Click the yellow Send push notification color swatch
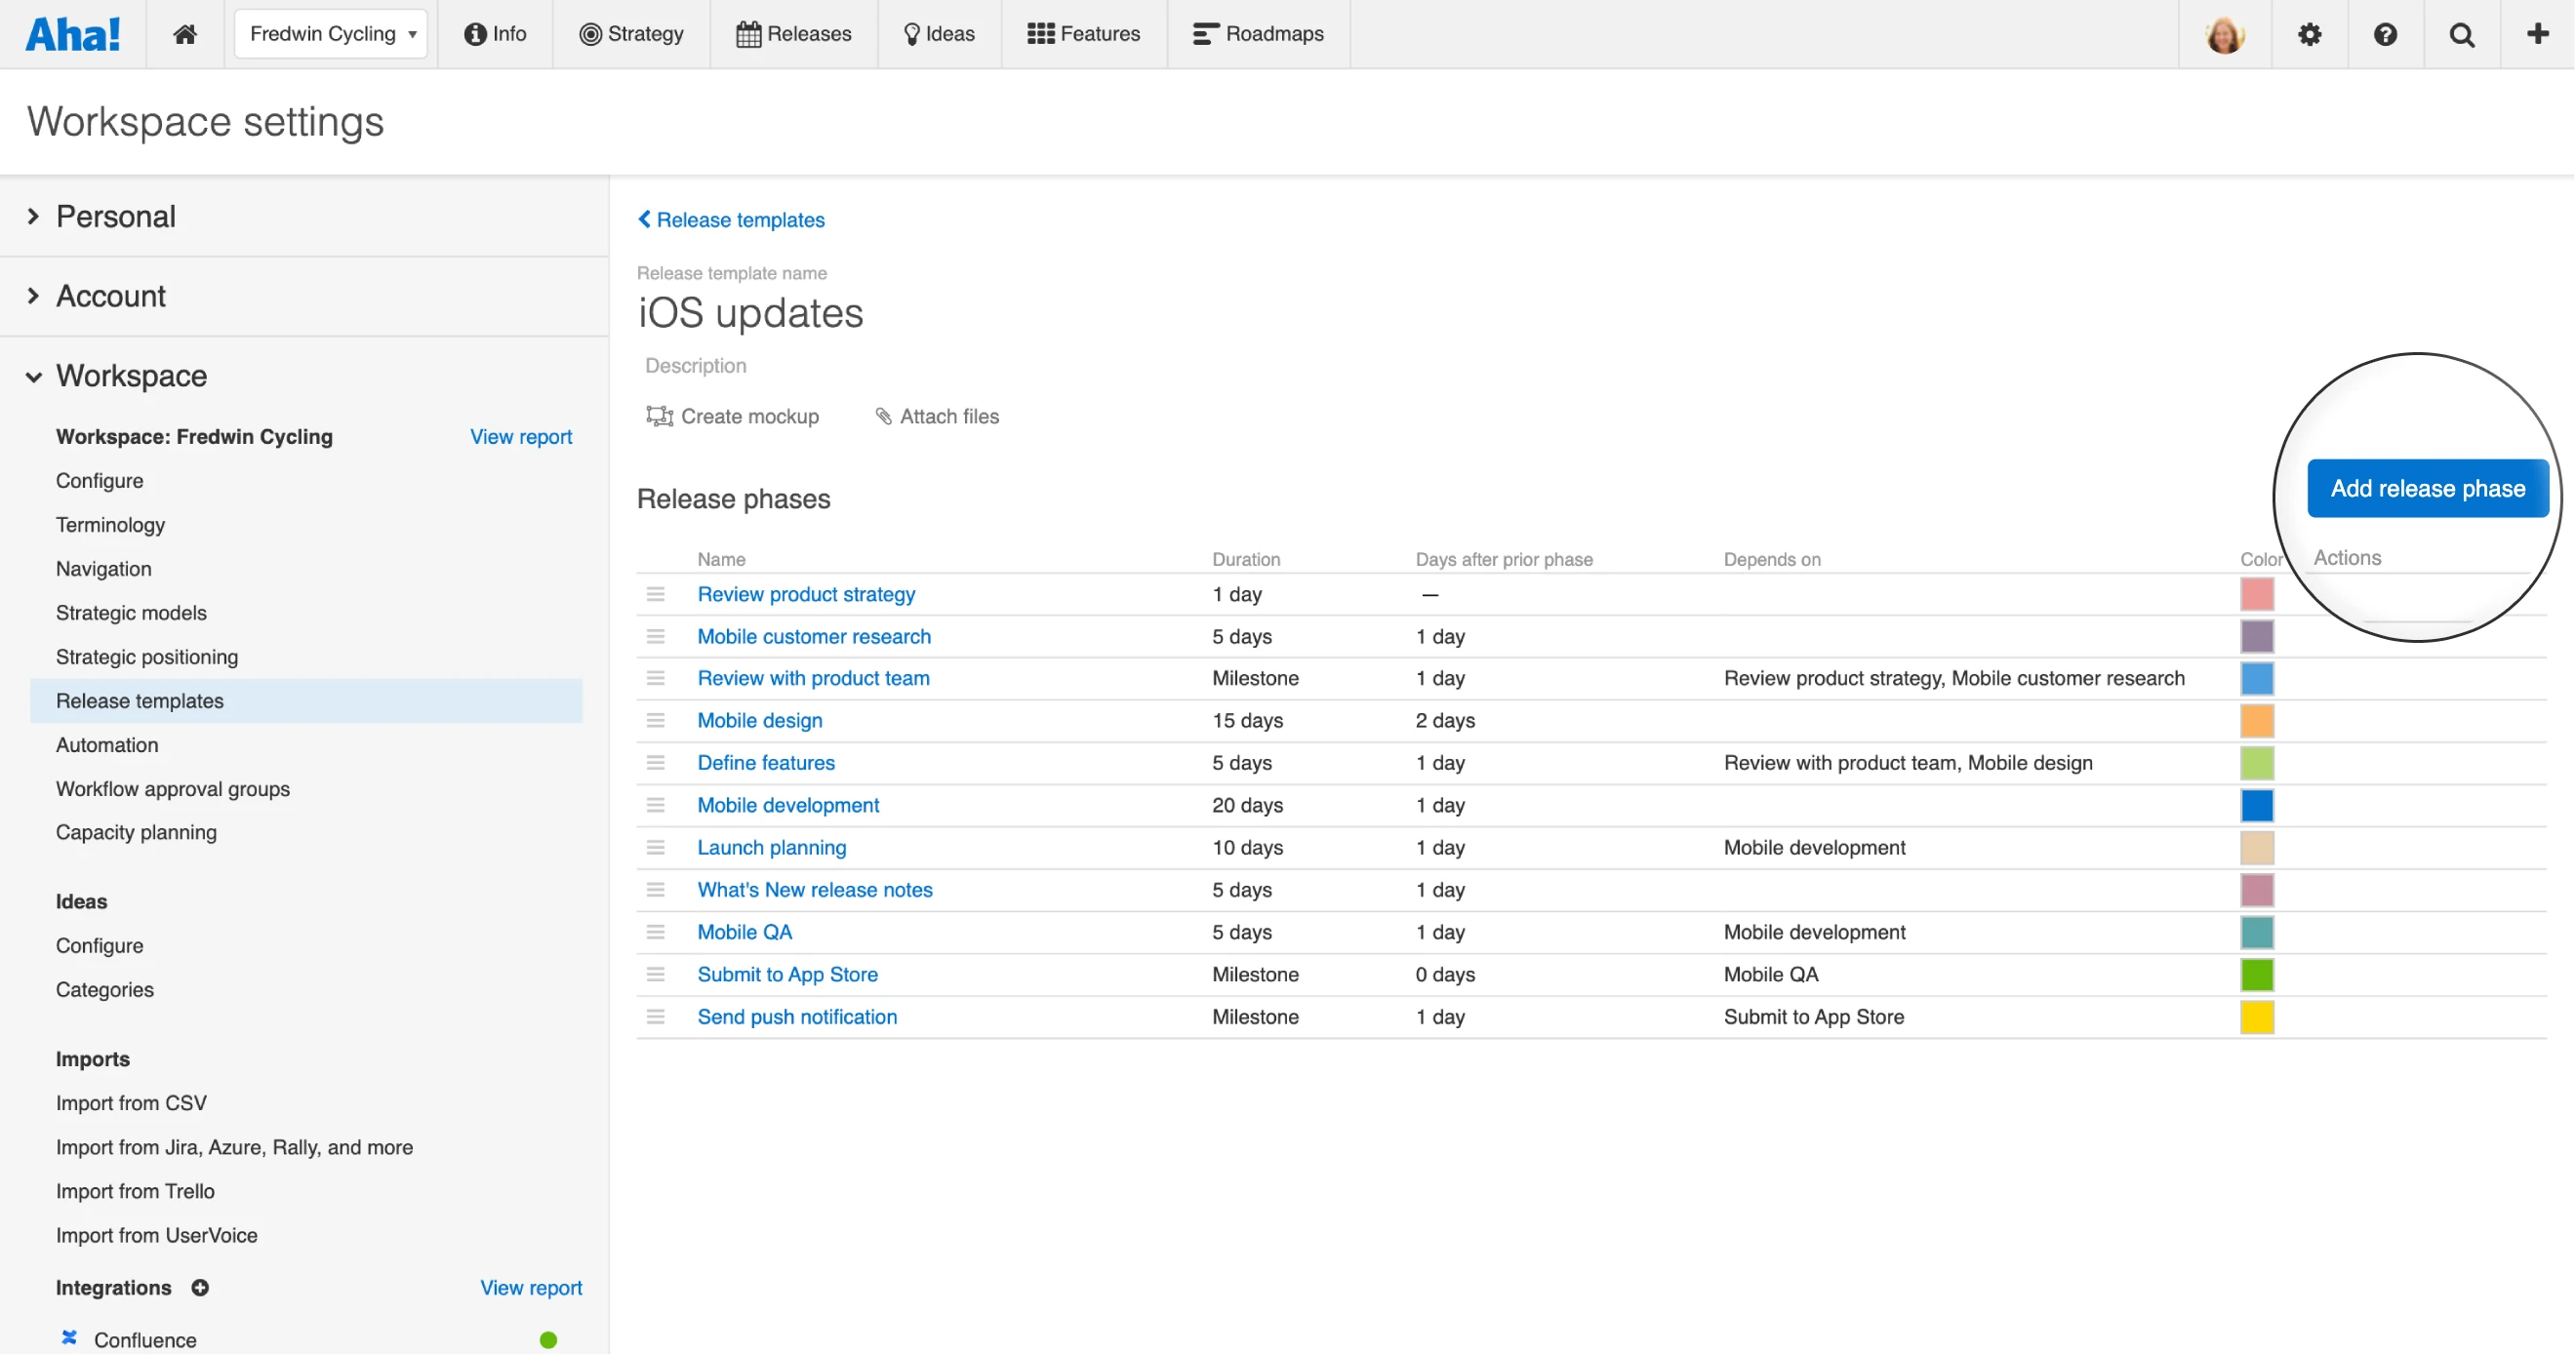 [x=2256, y=1017]
